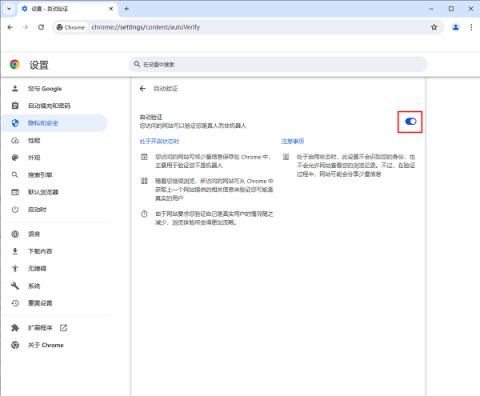Click the download icon for 下载内容

pyautogui.click(x=15, y=251)
